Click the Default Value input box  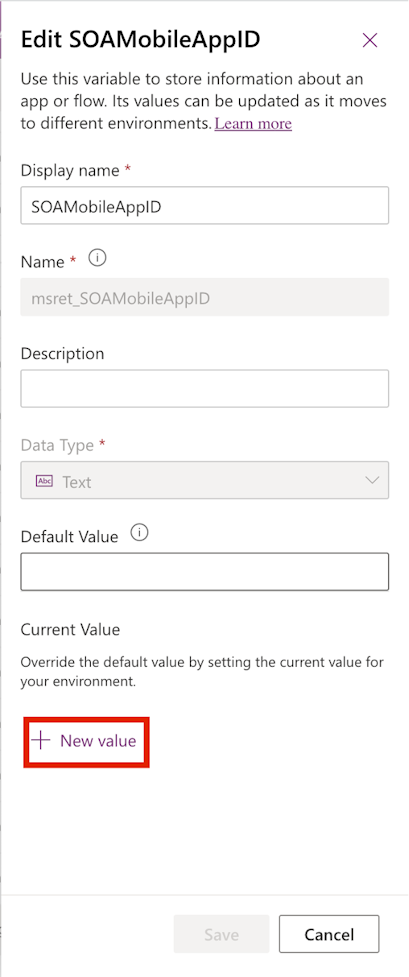click(204, 571)
